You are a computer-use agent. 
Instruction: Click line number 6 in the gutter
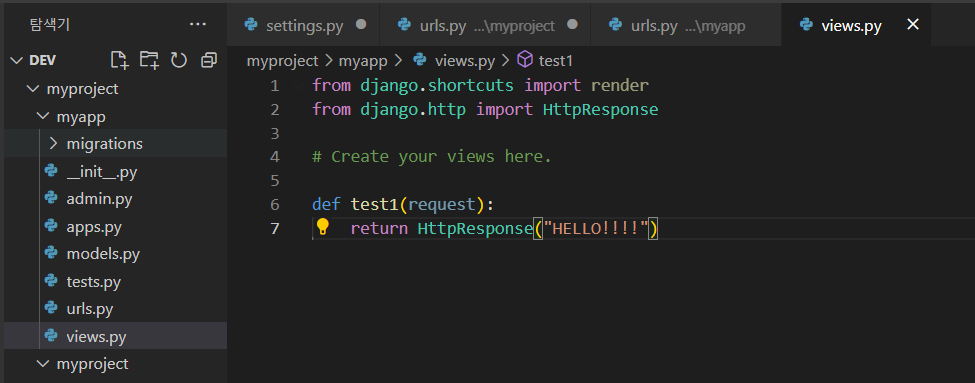pos(274,204)
